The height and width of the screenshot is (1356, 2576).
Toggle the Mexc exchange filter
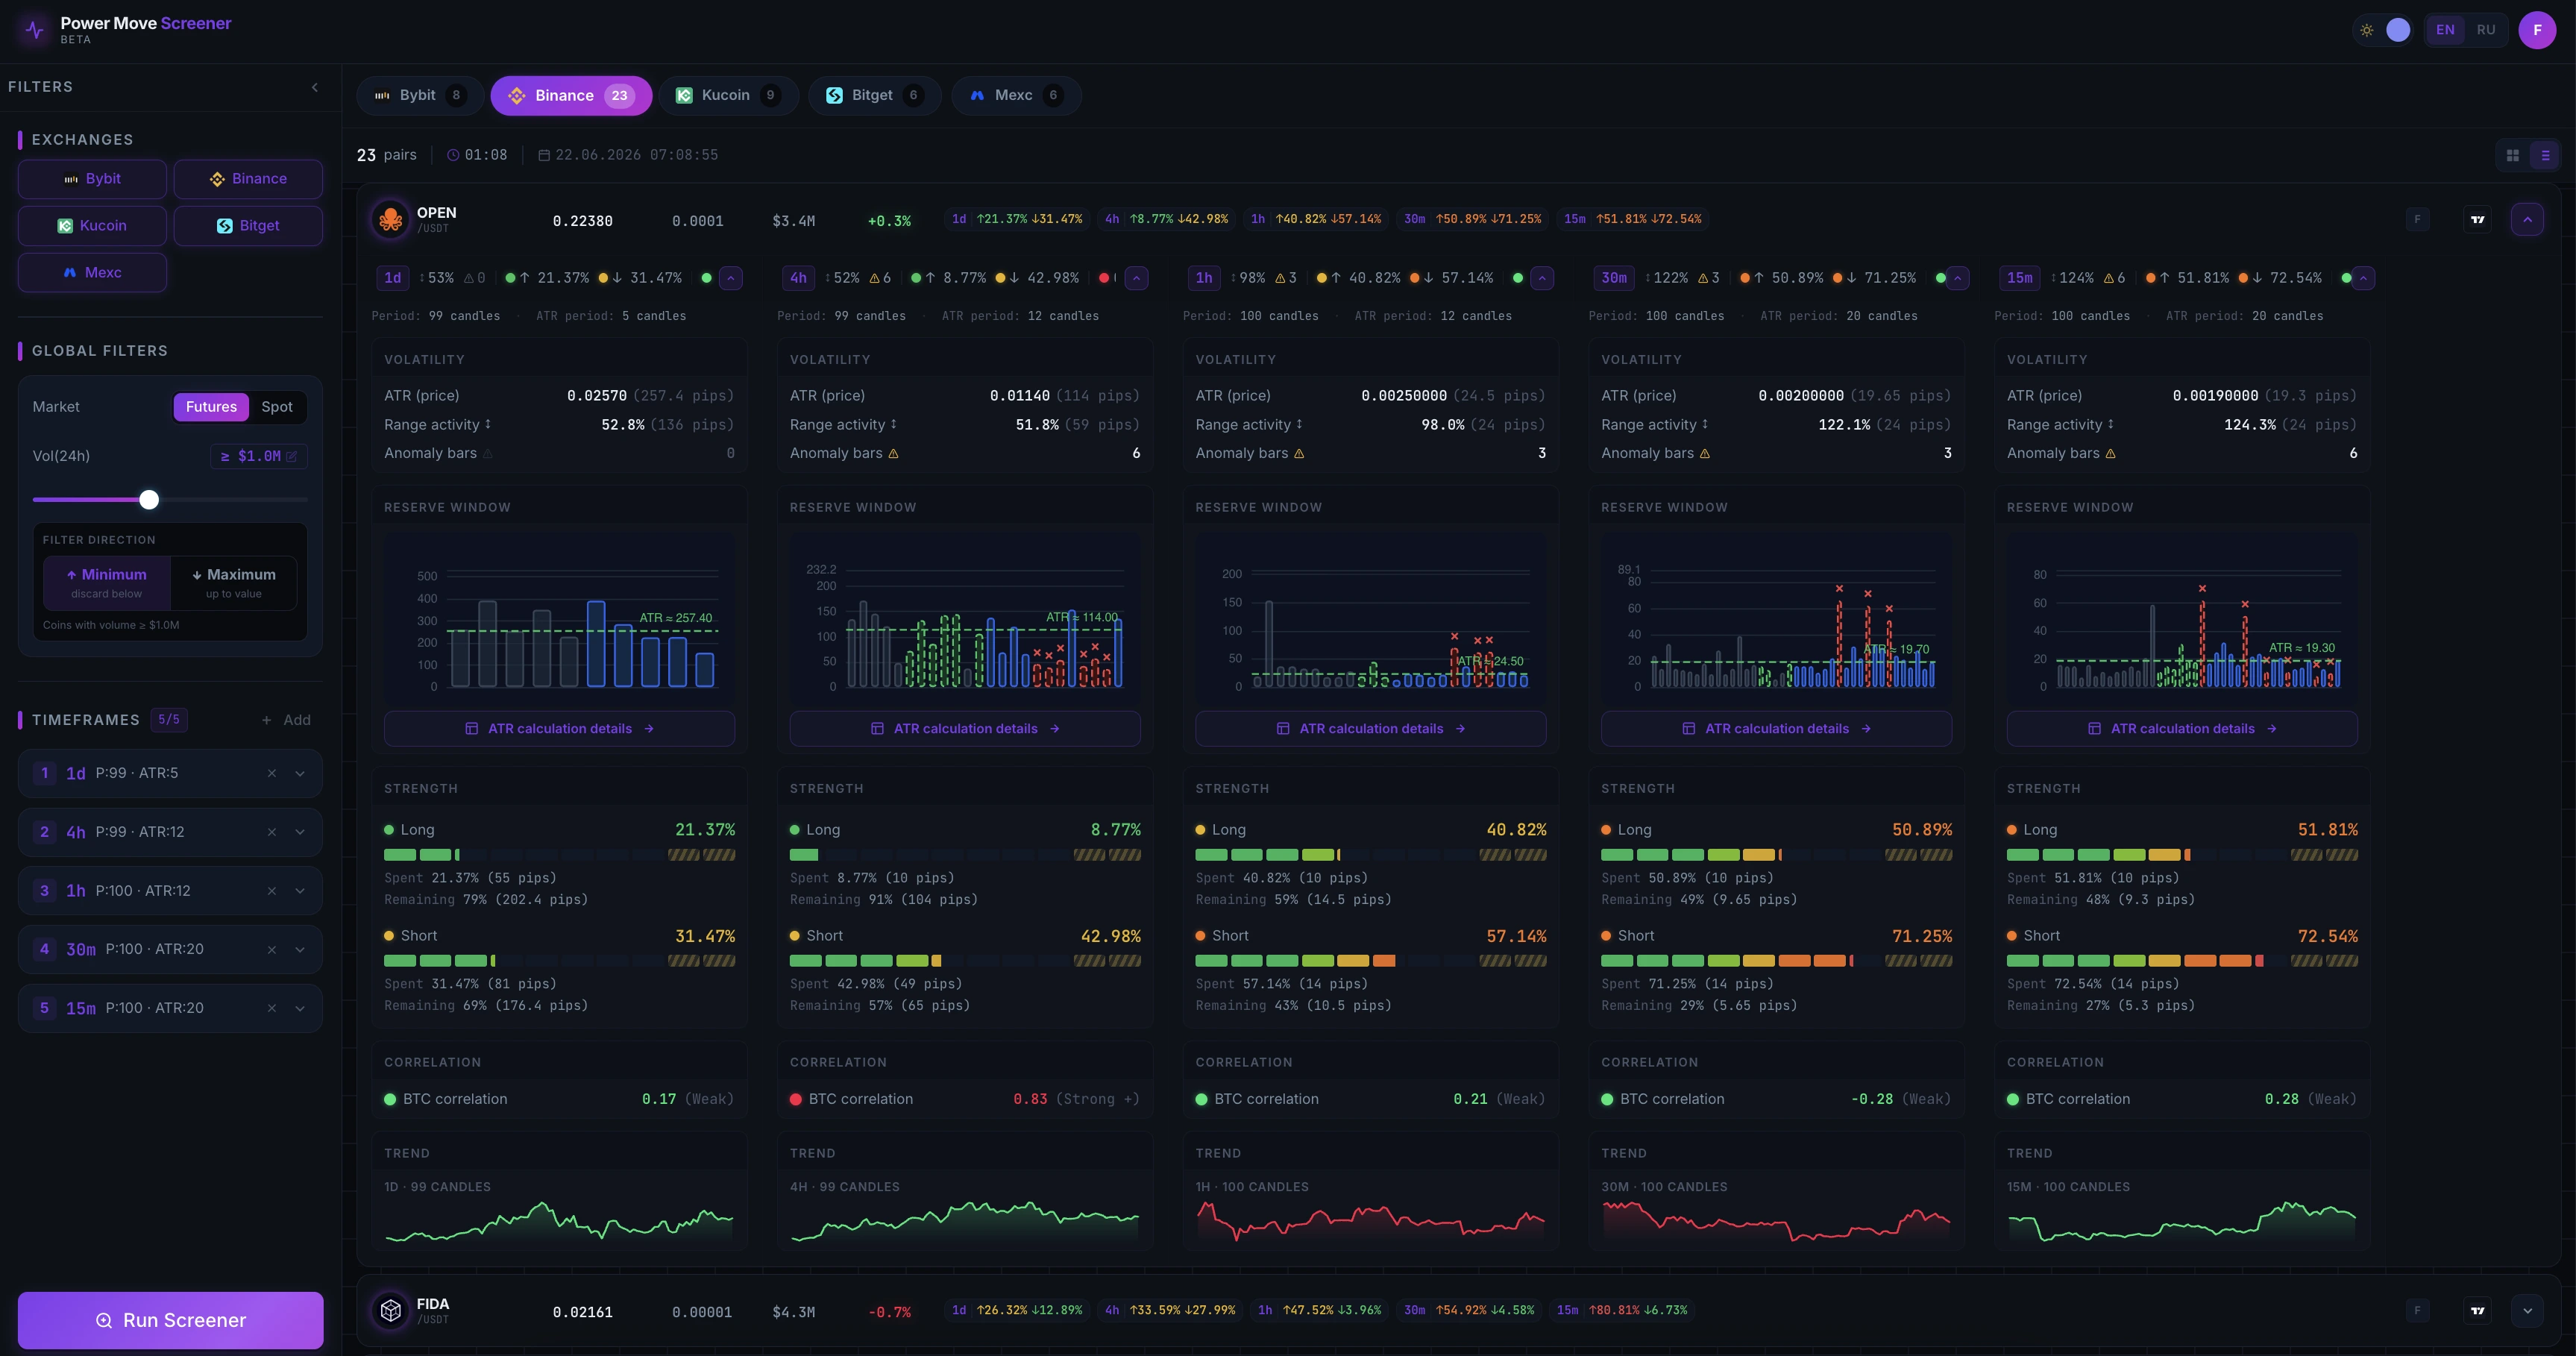point(92,272)
